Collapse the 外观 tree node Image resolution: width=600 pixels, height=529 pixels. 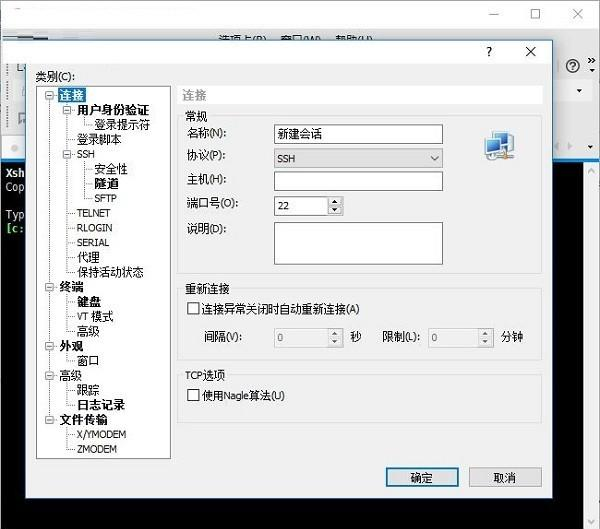49,346
